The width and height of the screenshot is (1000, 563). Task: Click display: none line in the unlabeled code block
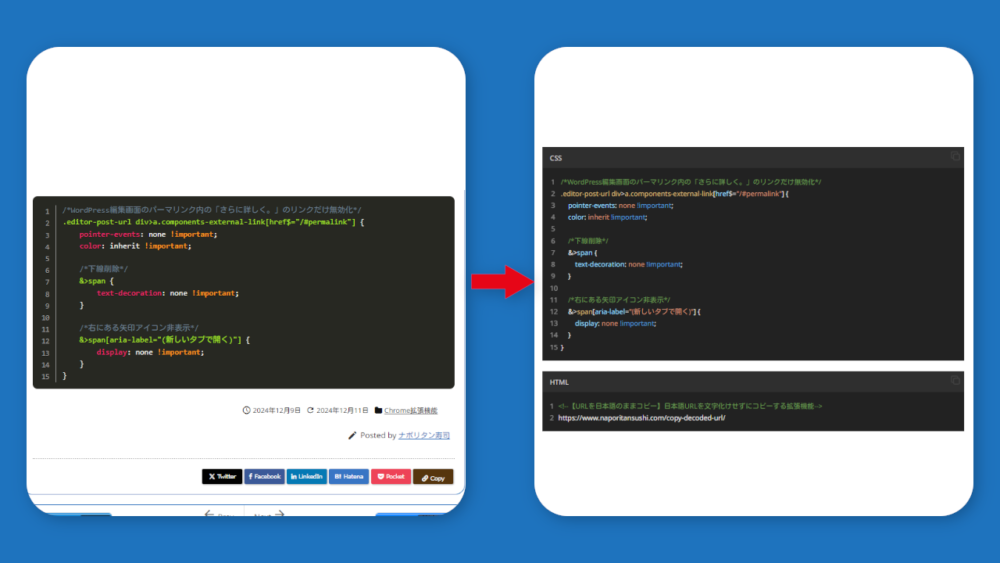click(151, 352)
